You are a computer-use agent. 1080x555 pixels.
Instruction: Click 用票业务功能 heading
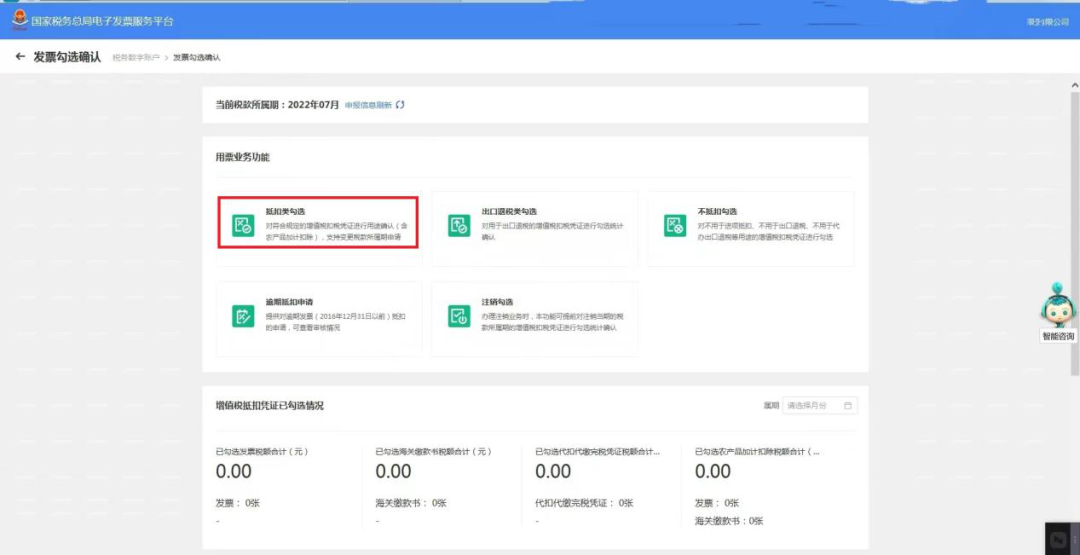pyautogui.click(x=242, y=158)
